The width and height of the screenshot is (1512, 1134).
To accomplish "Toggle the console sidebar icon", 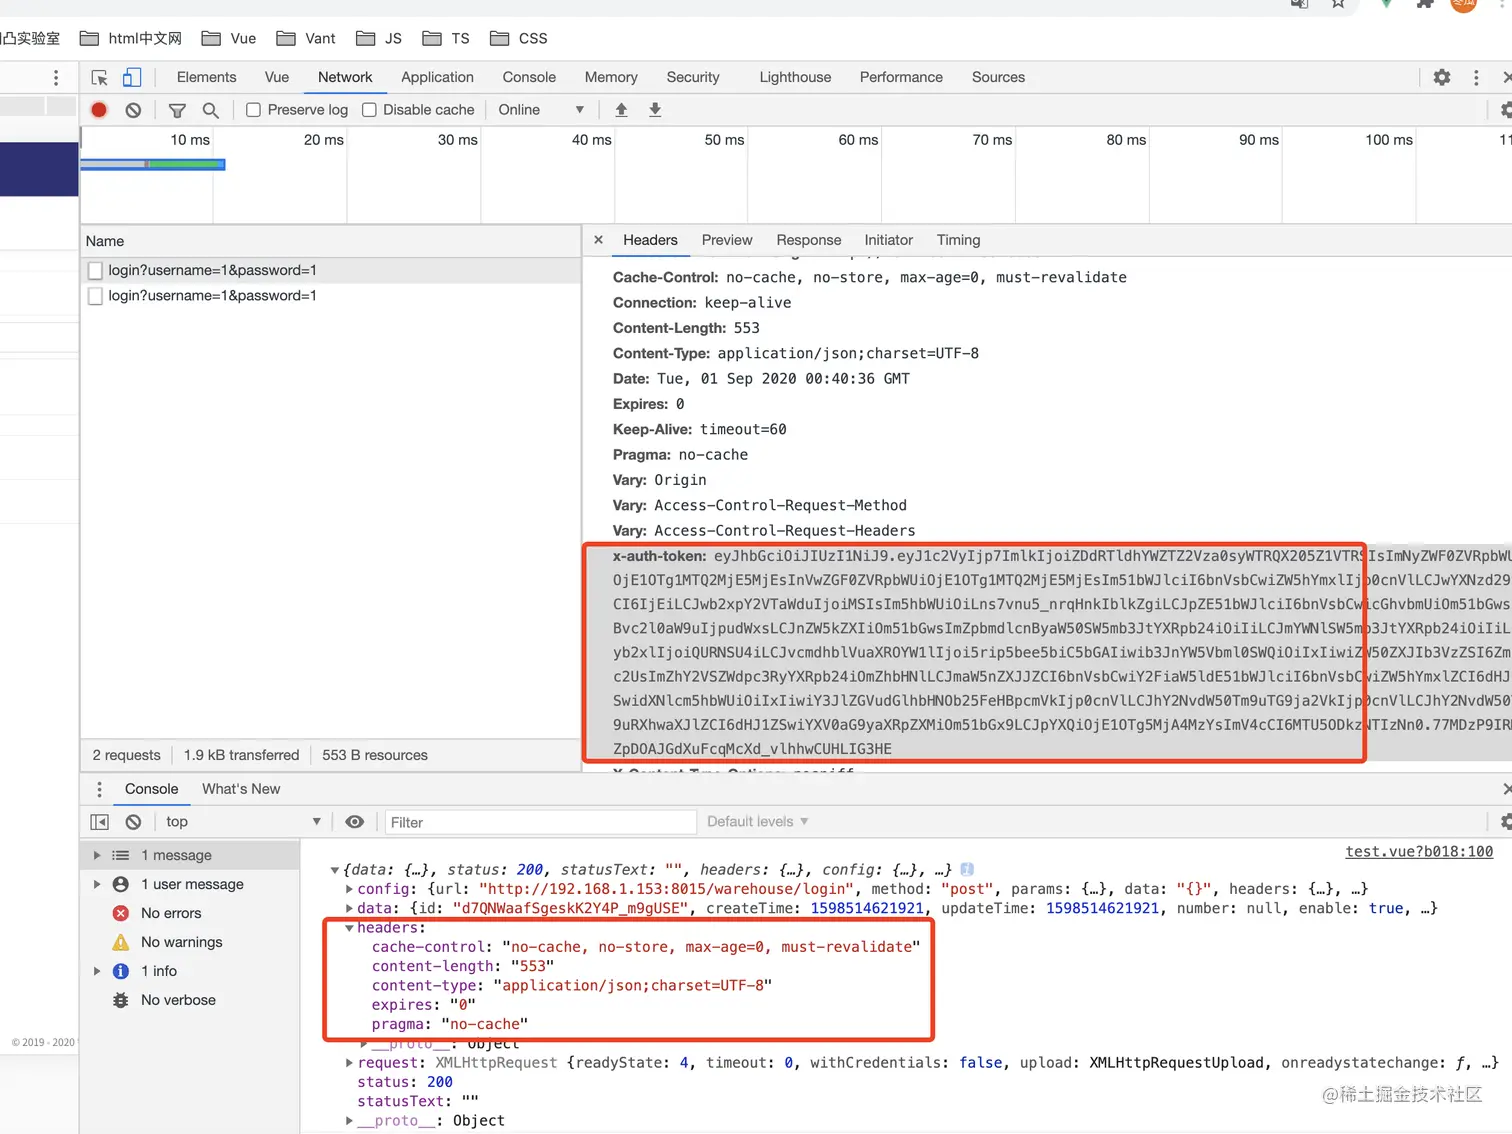I will 99,822.
